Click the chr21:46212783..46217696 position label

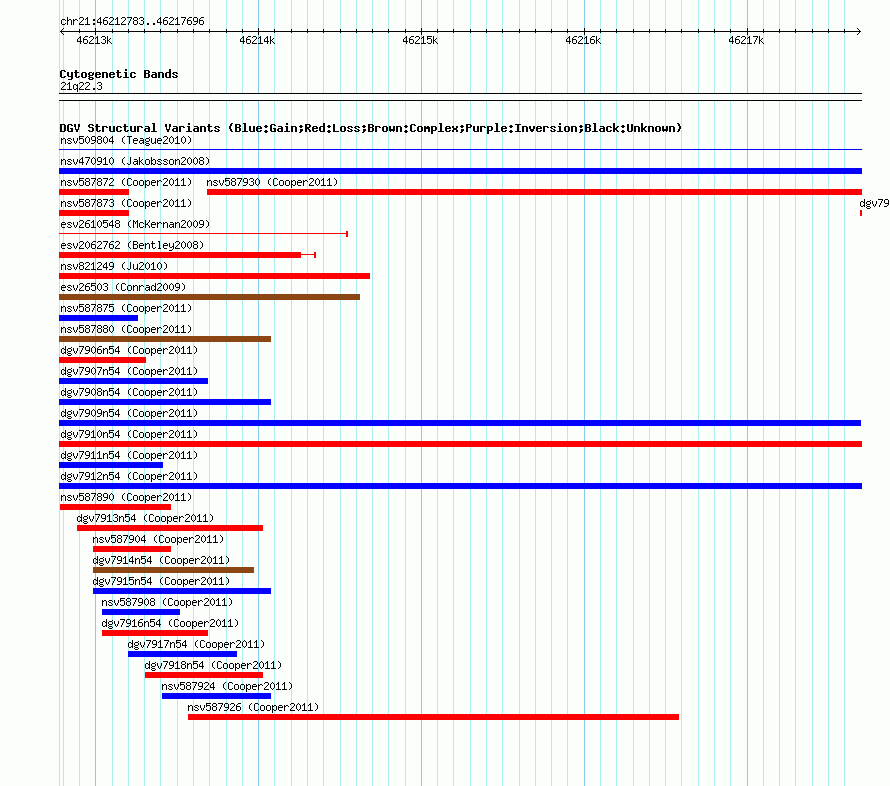point(132,21)
